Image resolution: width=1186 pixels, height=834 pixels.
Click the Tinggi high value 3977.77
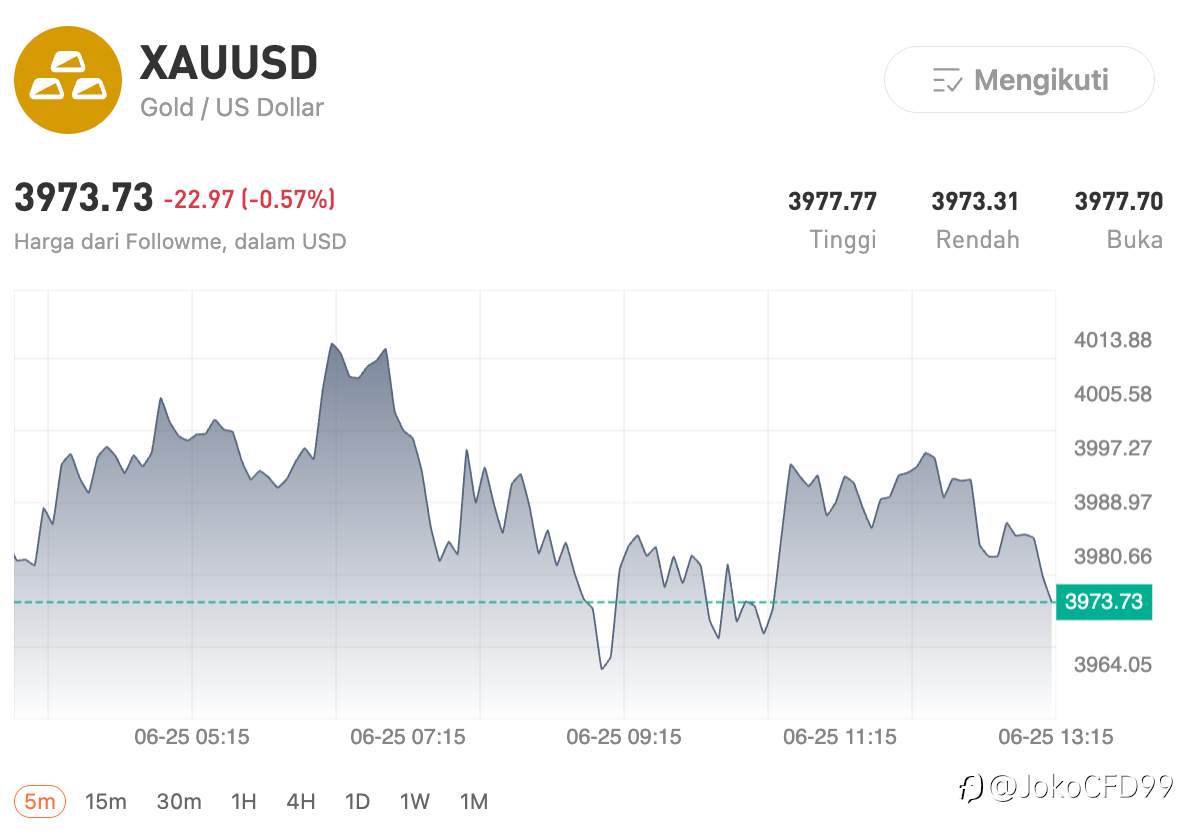(832, 201)
